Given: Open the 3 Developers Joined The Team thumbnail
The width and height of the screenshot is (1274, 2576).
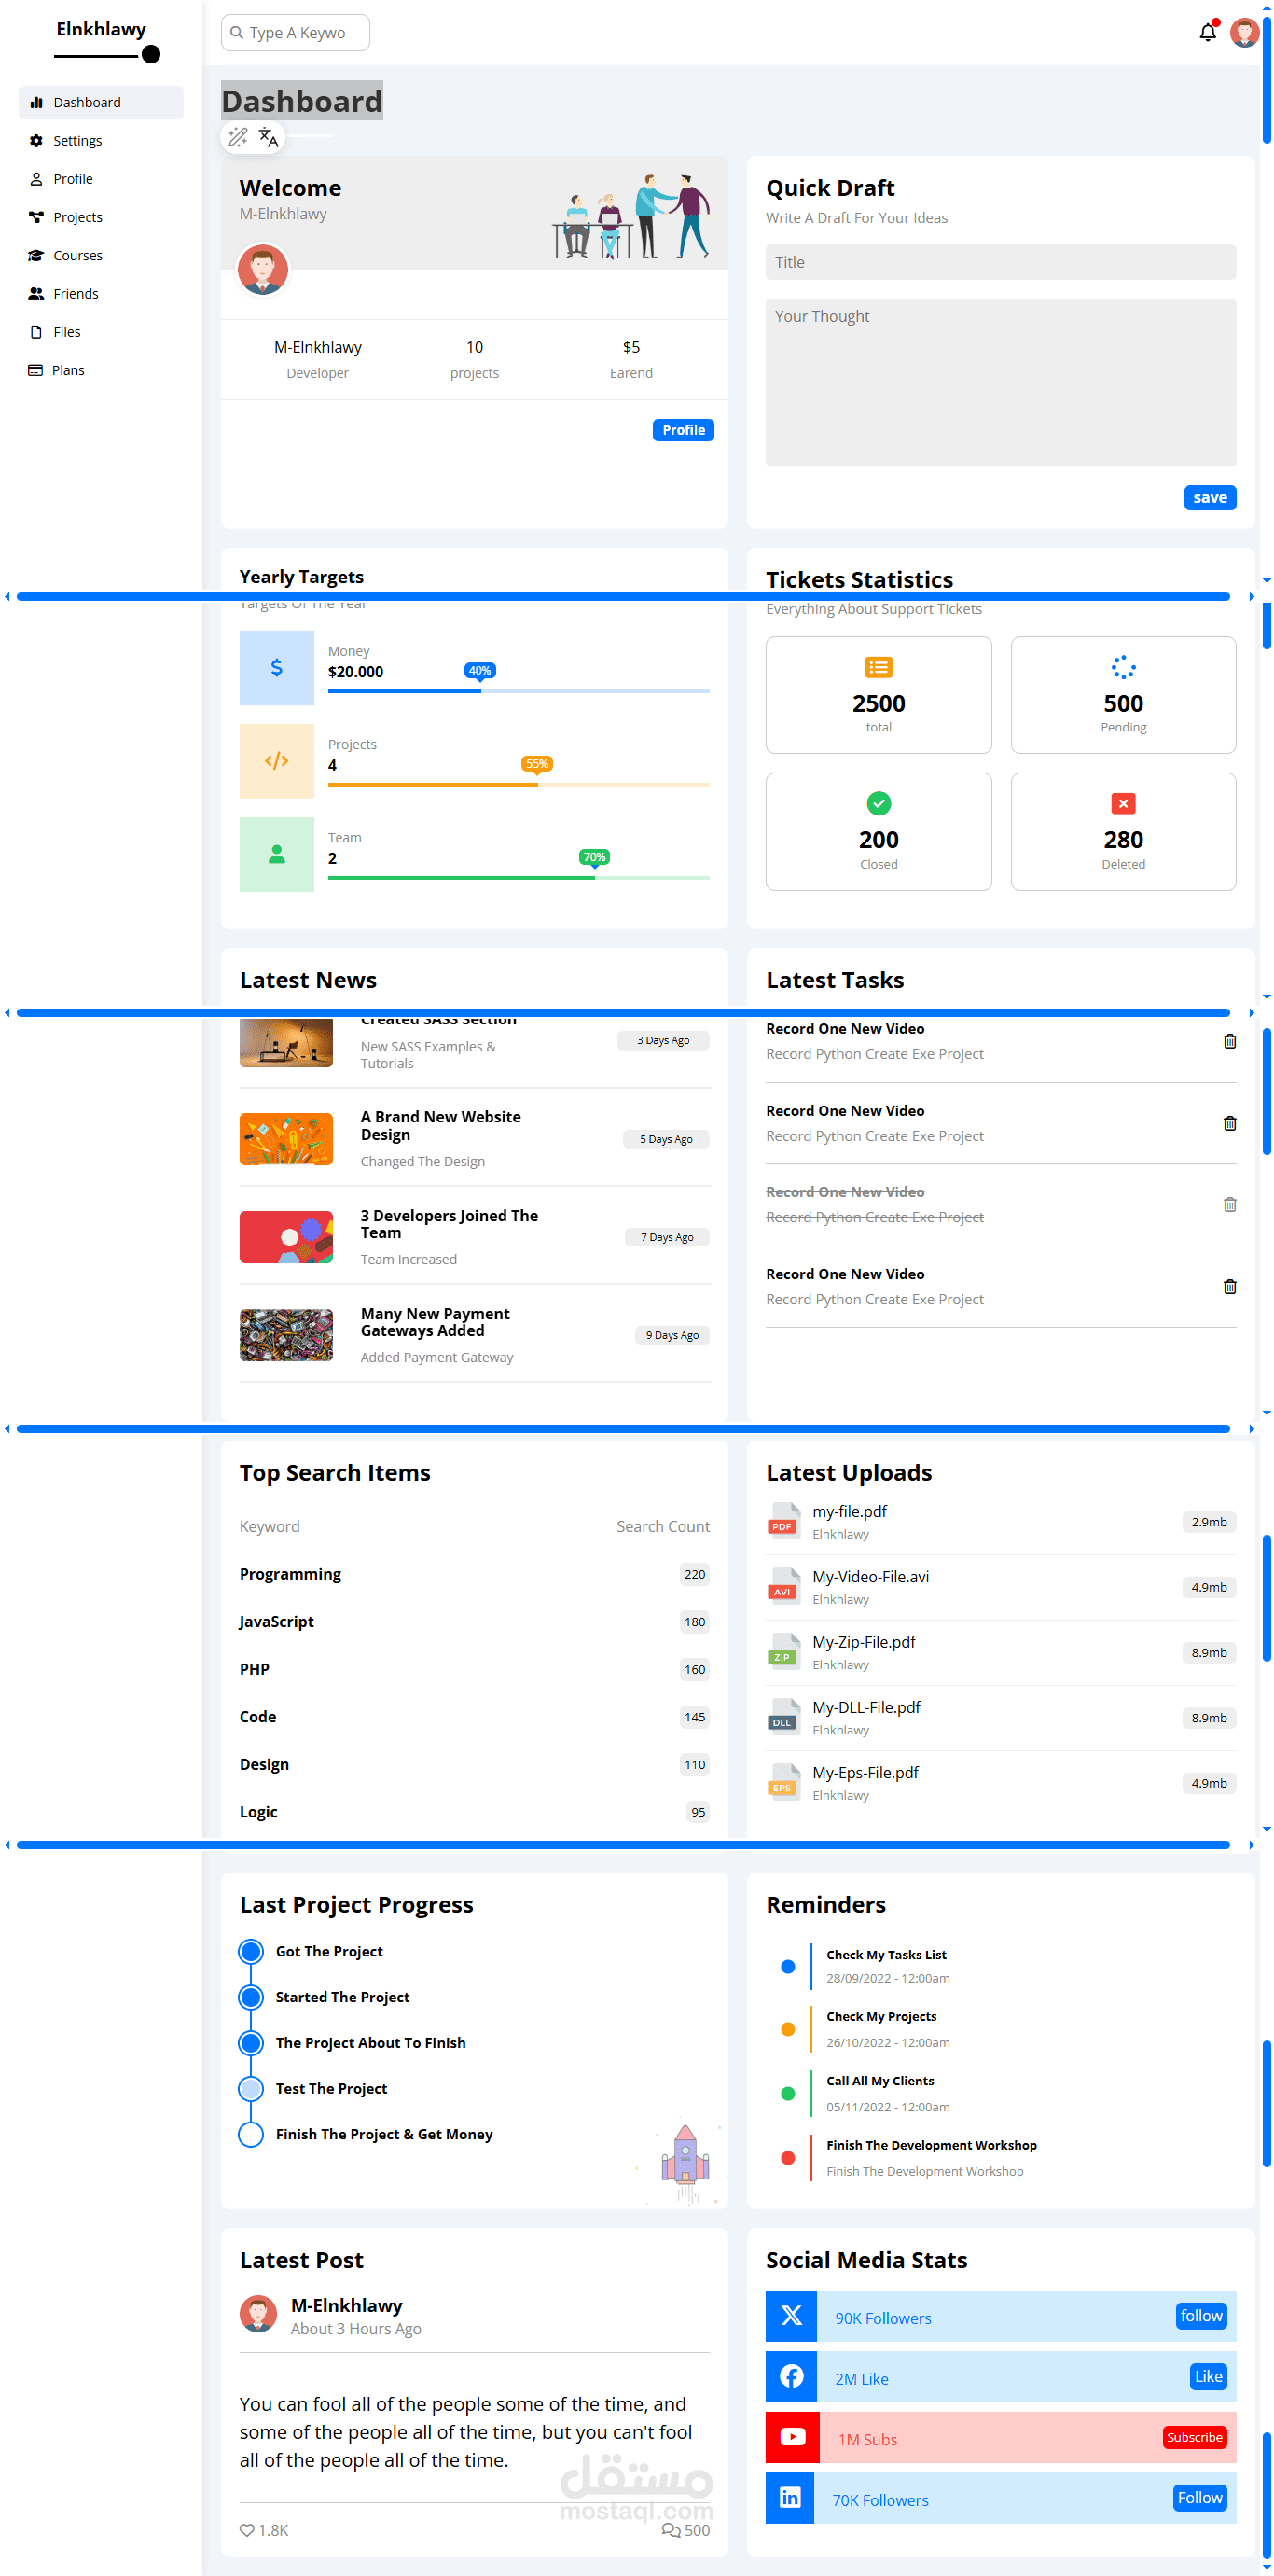Looking at the screenshot, I should 286,1237.
